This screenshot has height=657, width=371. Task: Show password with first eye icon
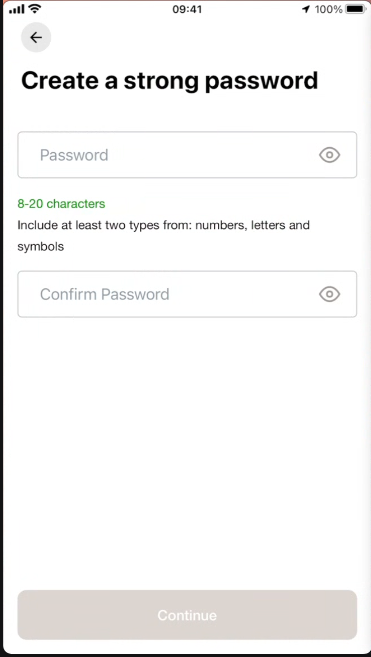pyautogui.click(x=329, y=155)
